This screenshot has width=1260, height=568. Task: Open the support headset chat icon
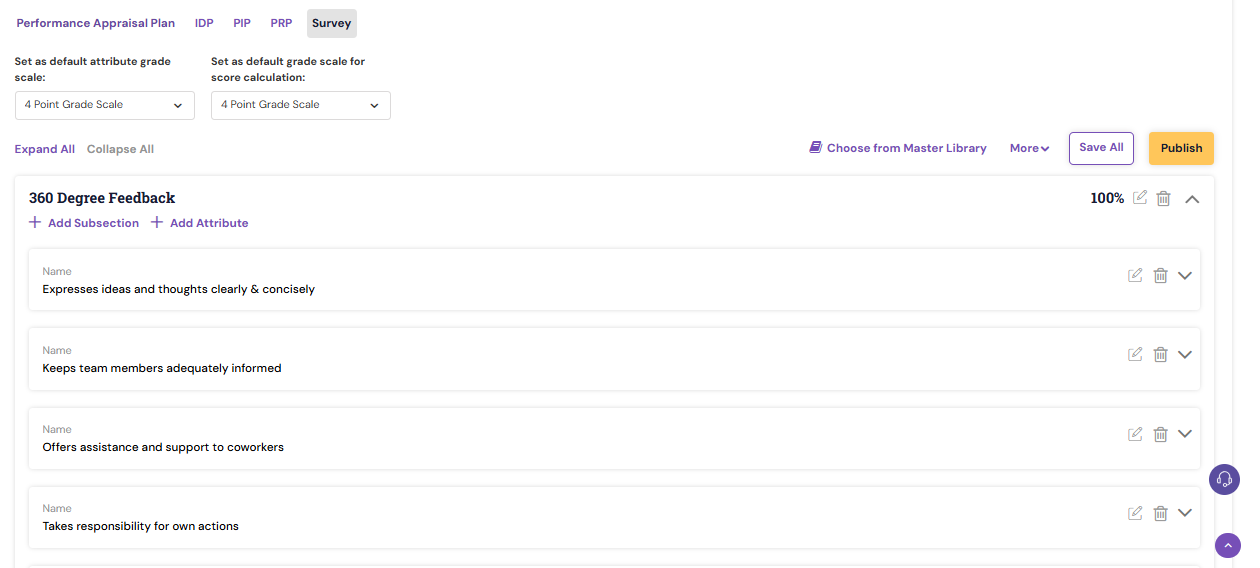tap(1224, 479)
